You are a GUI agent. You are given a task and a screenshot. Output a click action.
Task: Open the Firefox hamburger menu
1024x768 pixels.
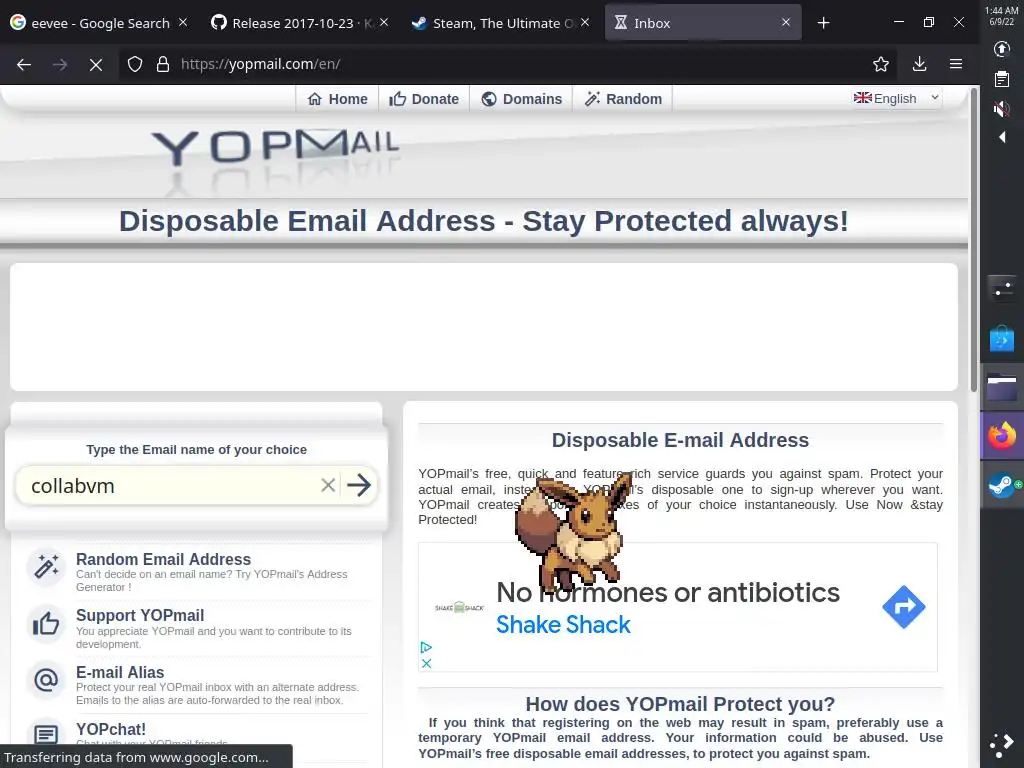point(955,64)
